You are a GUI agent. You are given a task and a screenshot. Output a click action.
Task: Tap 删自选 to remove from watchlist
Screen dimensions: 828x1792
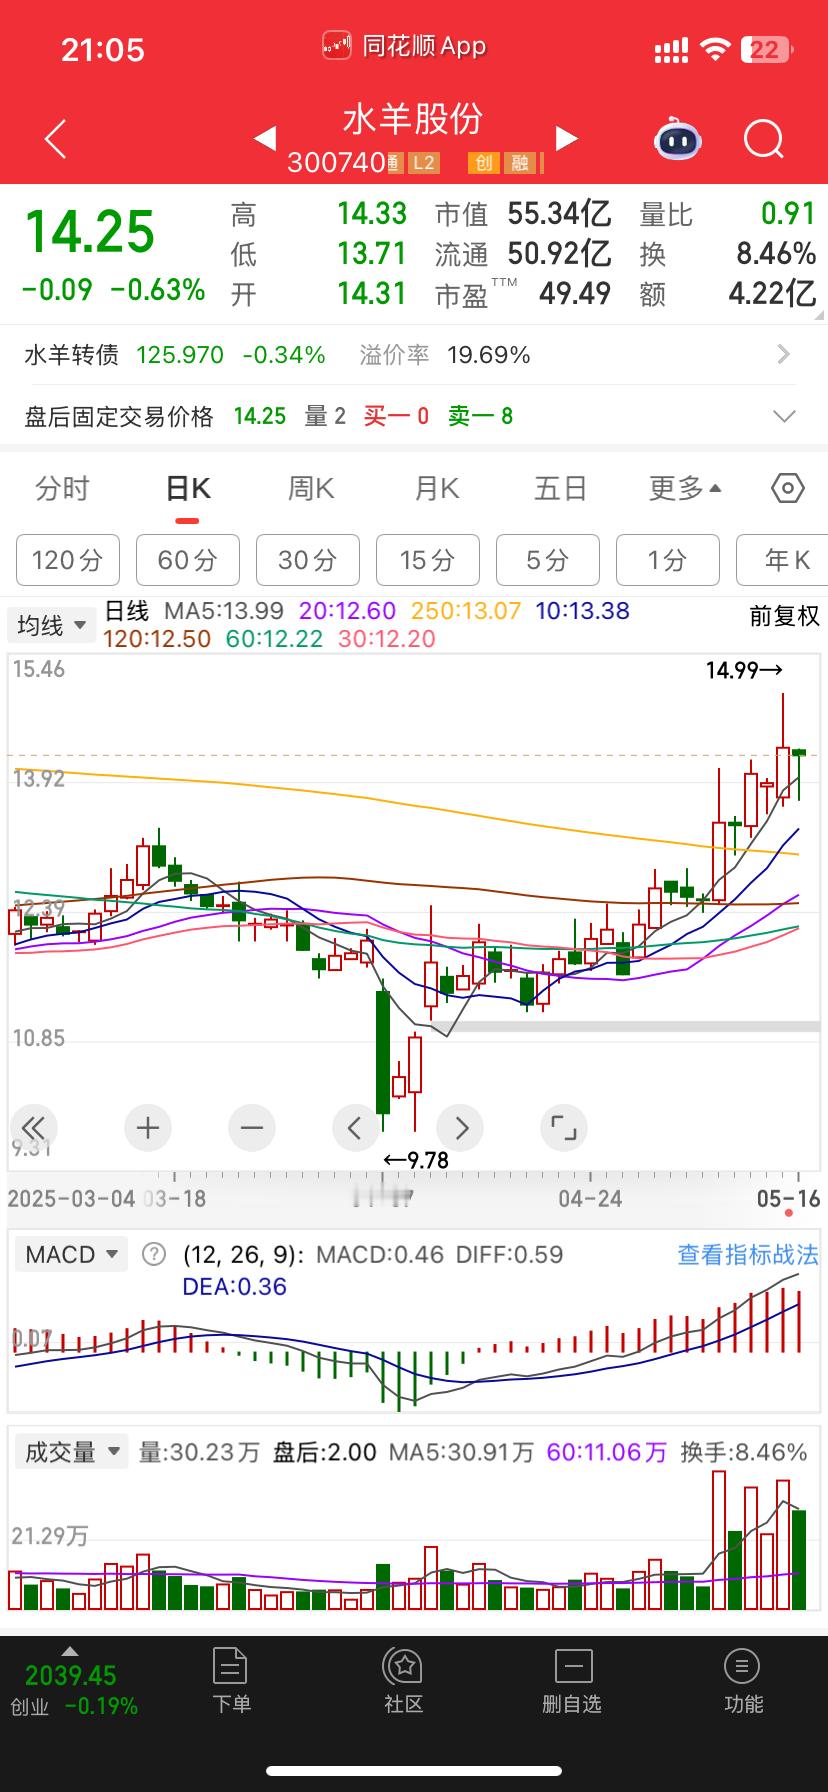[x=572, y=1681]
